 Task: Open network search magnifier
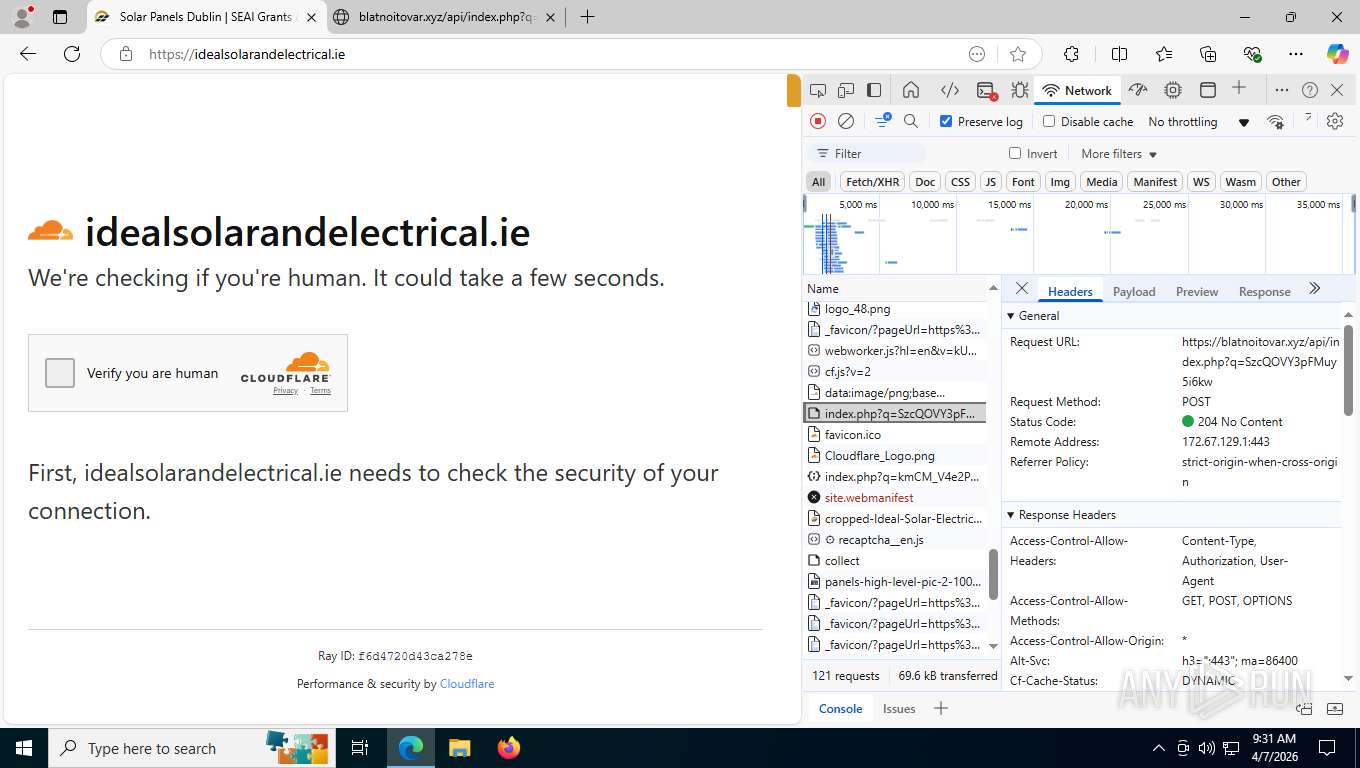pyautogui.click(x=911, y=121)
